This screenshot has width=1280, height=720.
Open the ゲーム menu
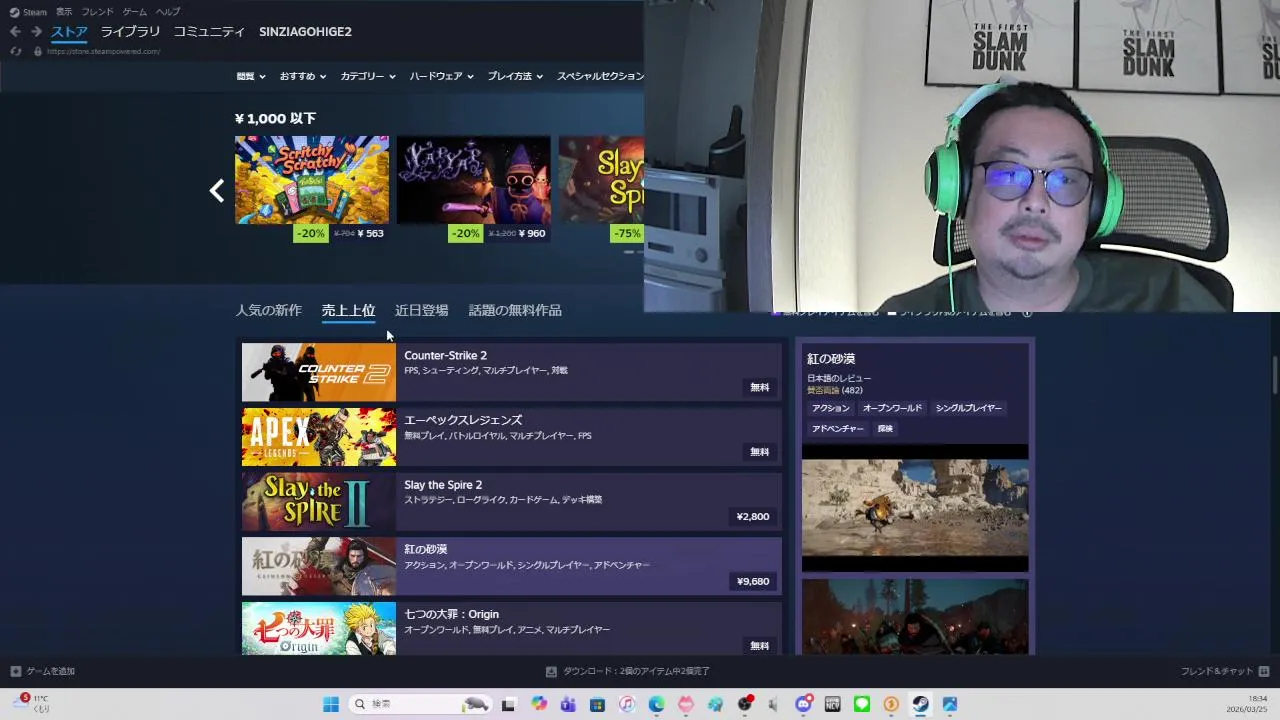point(135,12)
